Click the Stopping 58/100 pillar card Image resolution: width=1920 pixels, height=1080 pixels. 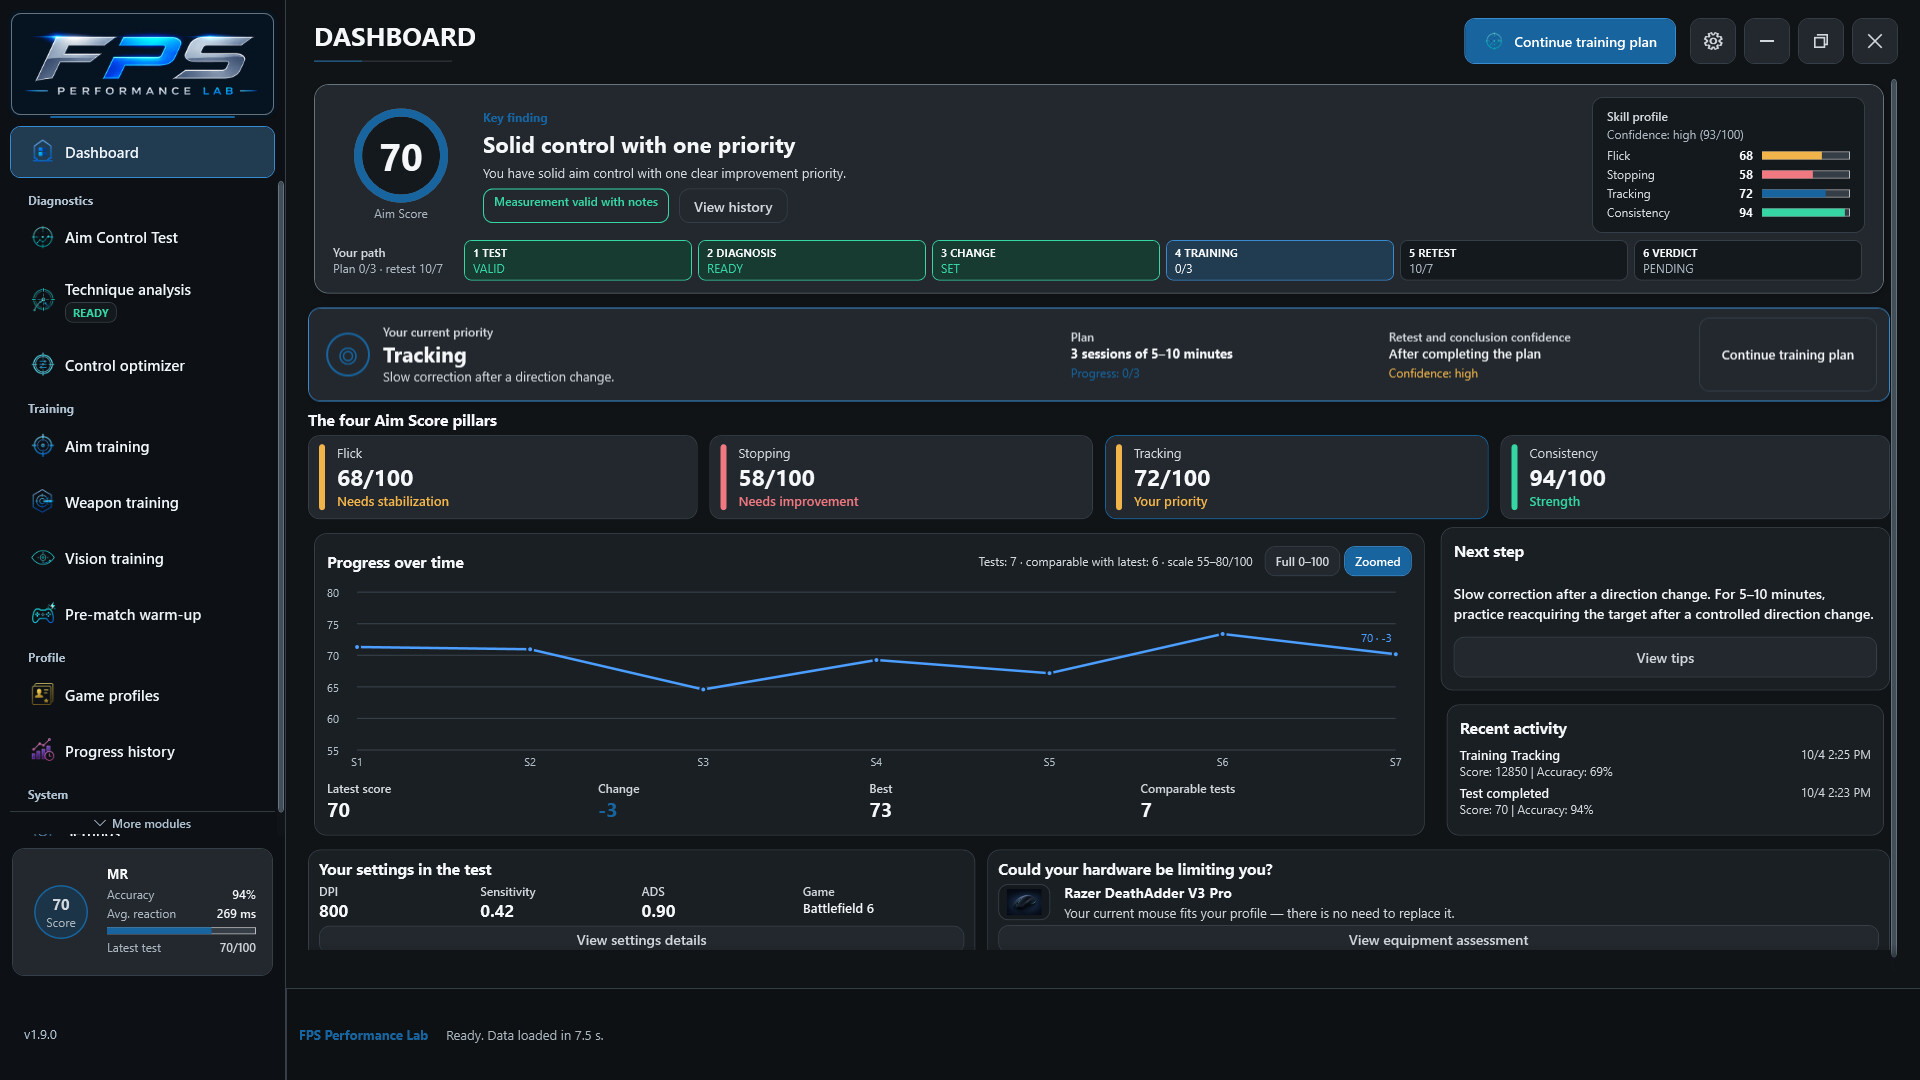coord(901,477)
